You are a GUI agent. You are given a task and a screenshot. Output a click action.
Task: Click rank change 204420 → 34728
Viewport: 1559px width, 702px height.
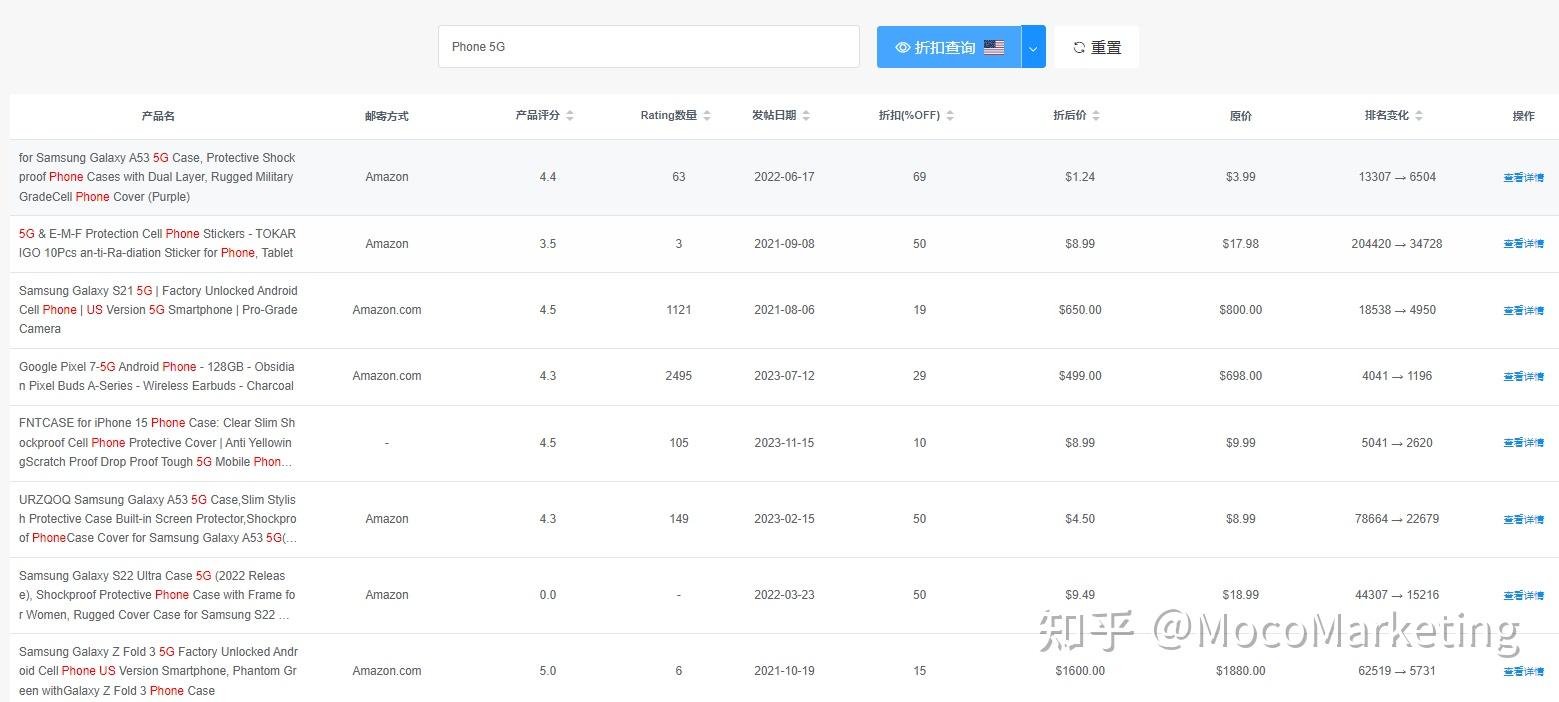coord(1397,244)
